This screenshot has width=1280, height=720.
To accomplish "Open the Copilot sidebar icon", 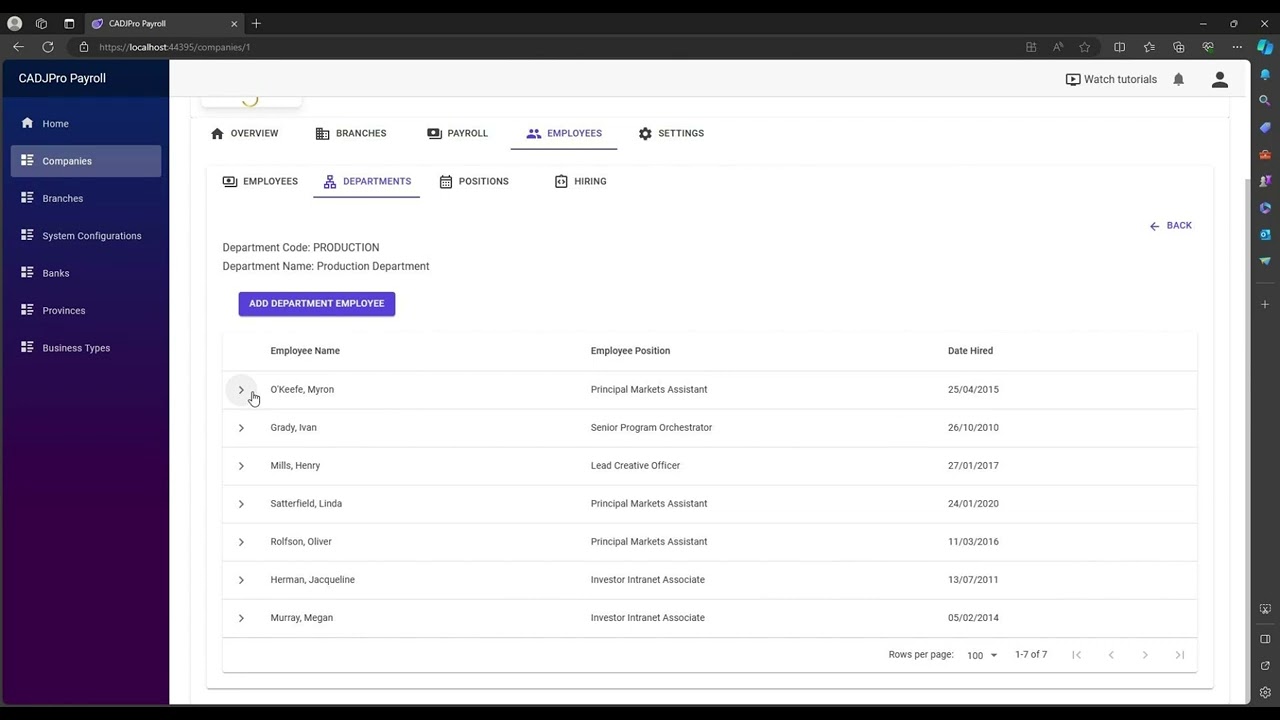I will (1265, 47).
